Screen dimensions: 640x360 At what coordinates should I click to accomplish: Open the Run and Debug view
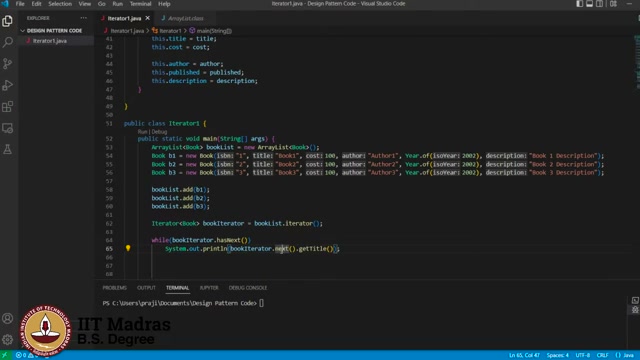tap(7, 85)
